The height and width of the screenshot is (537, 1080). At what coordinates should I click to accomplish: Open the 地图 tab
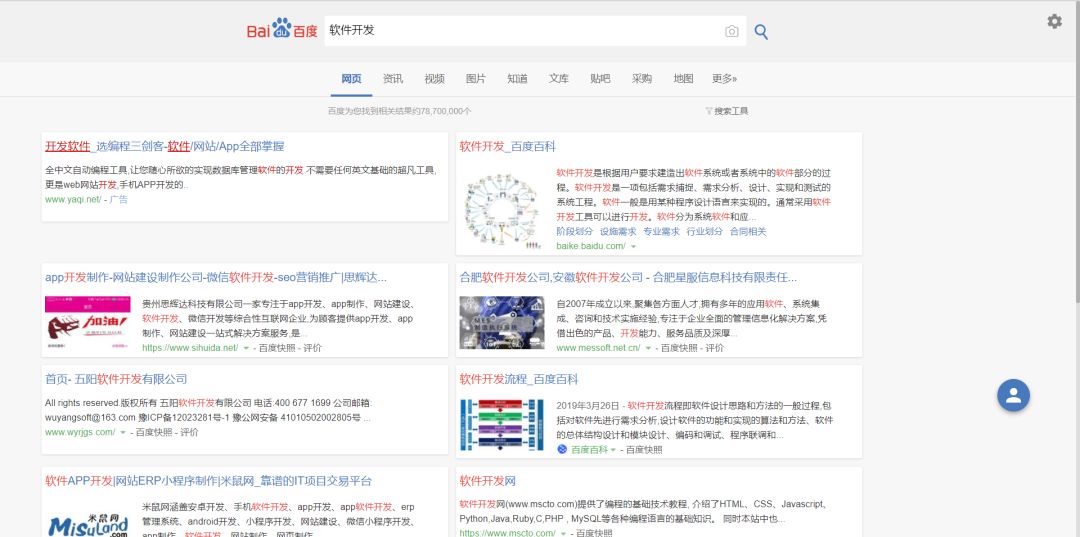[x=683, y=79]
